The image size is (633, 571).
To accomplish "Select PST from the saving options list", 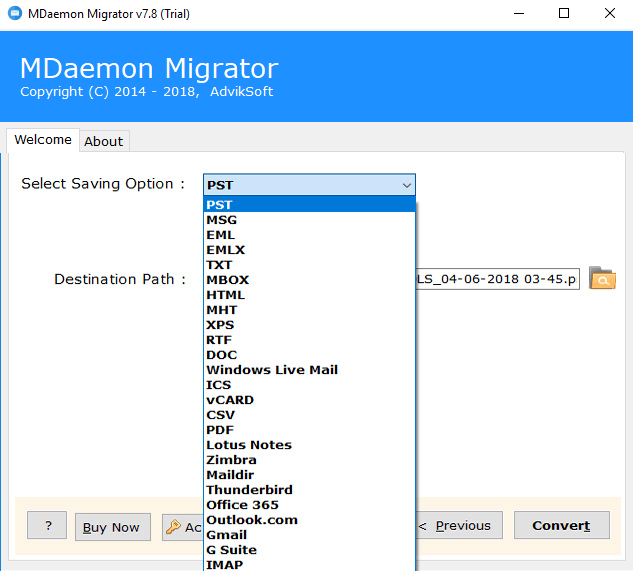I will tap(309, 205).
